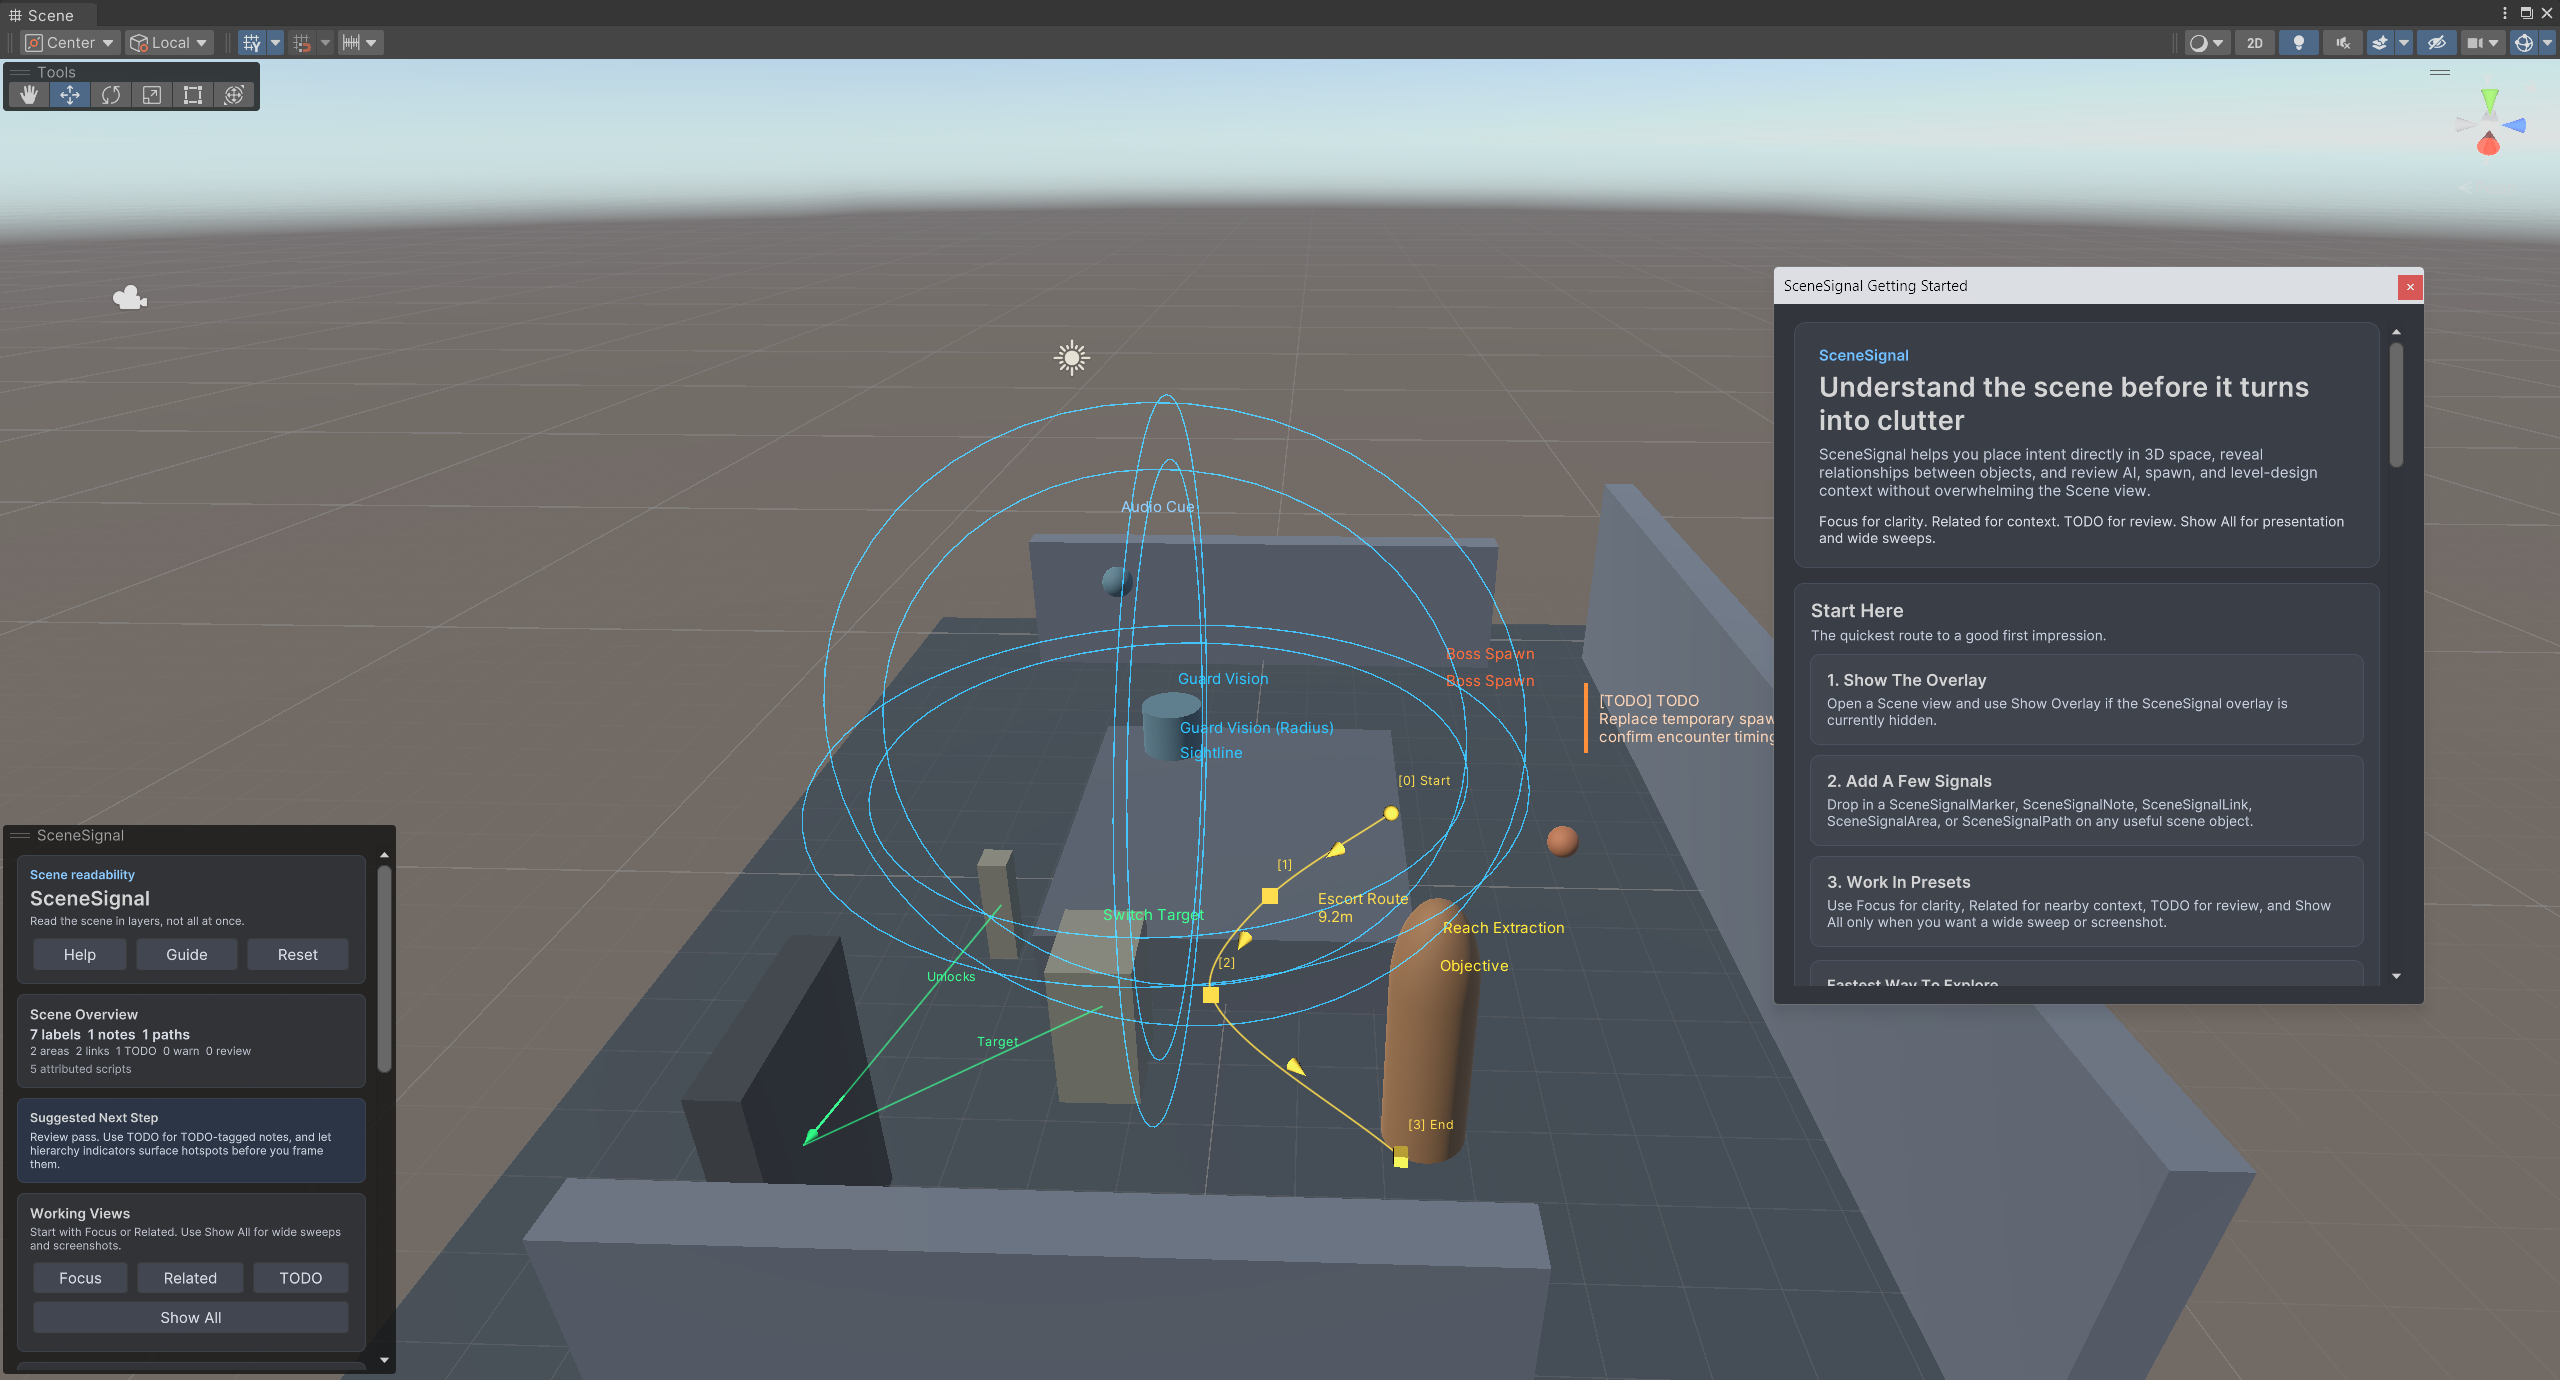The image size is (2560, 1380).
Task: Click the orientation gizmo overlay grip handle
Action: click(2440, 72)
